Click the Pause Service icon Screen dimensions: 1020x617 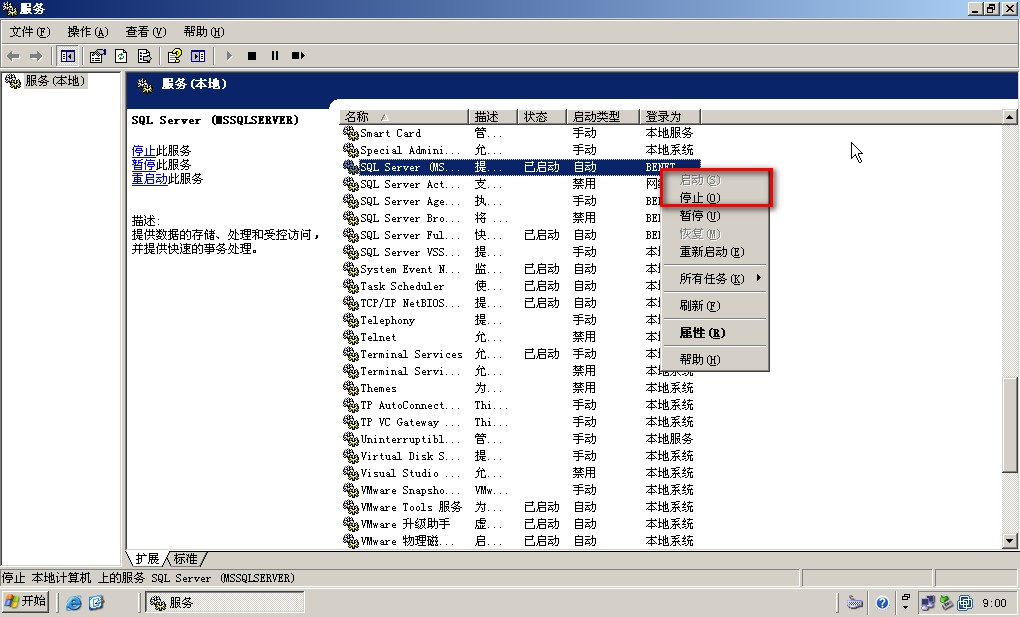[x=275, y=56]
